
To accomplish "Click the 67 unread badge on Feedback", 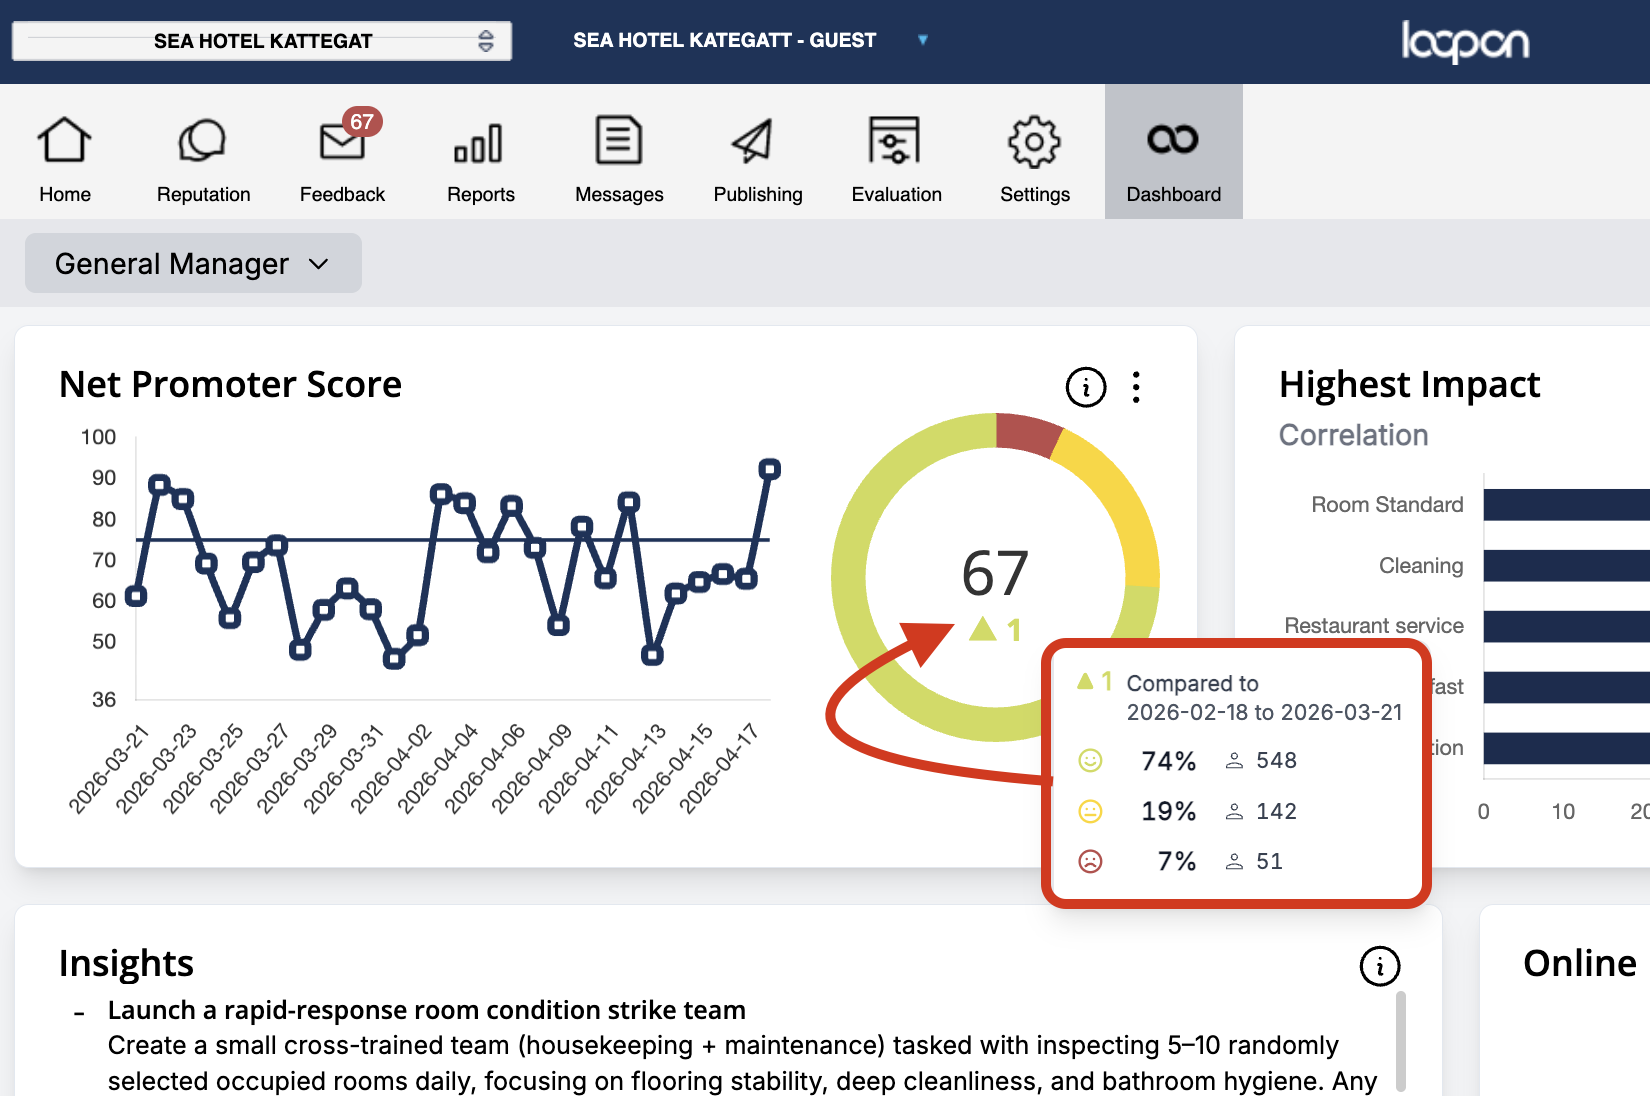I will point(362,122).
